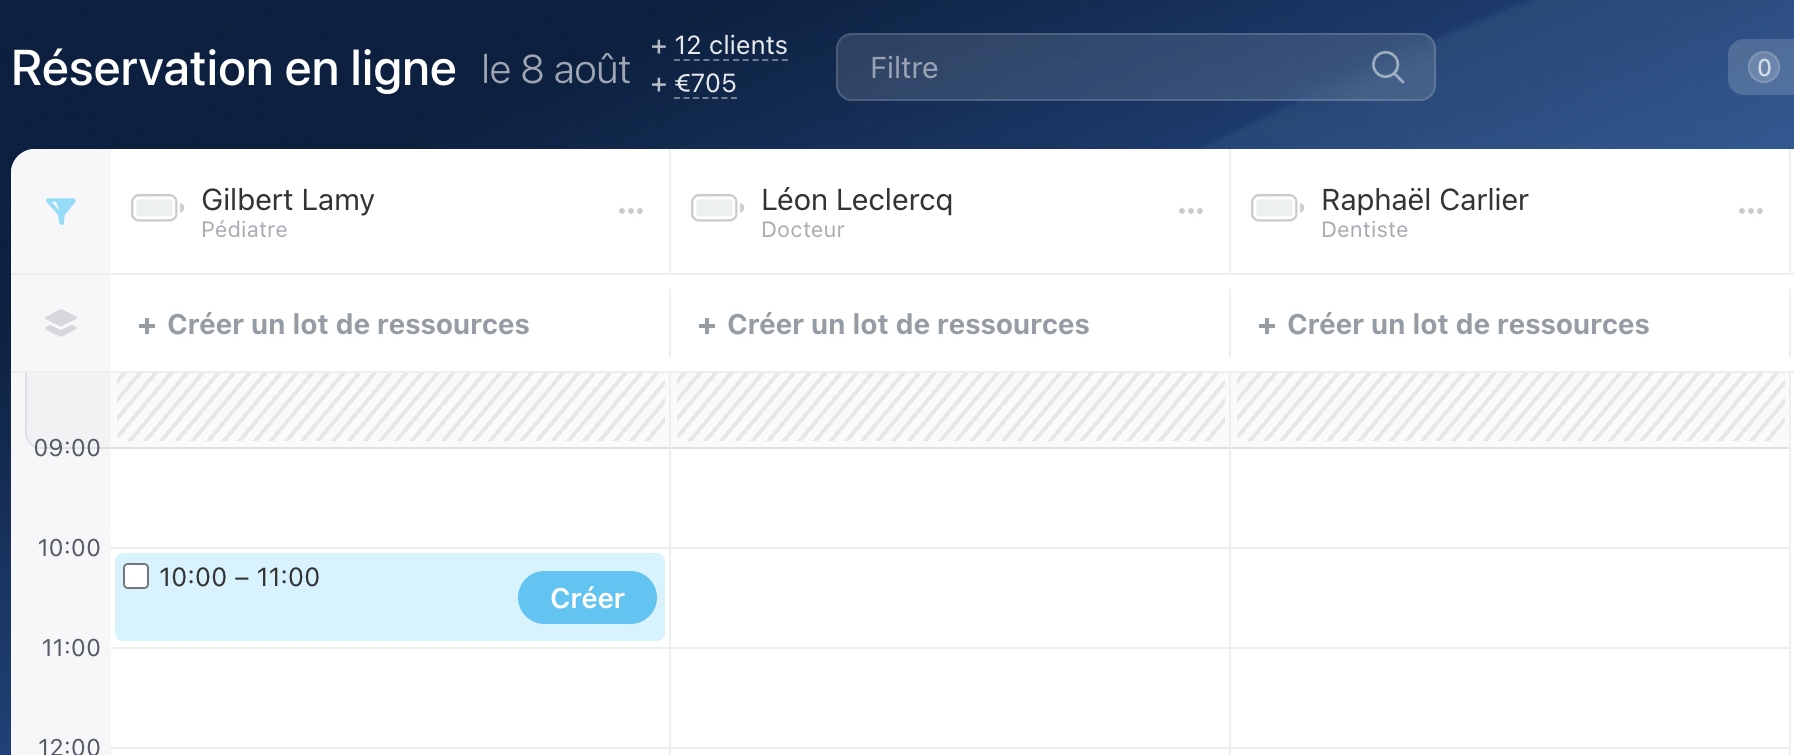
Task: Click battery icon beside Léon Leclercq
Action: click(717, 208)
